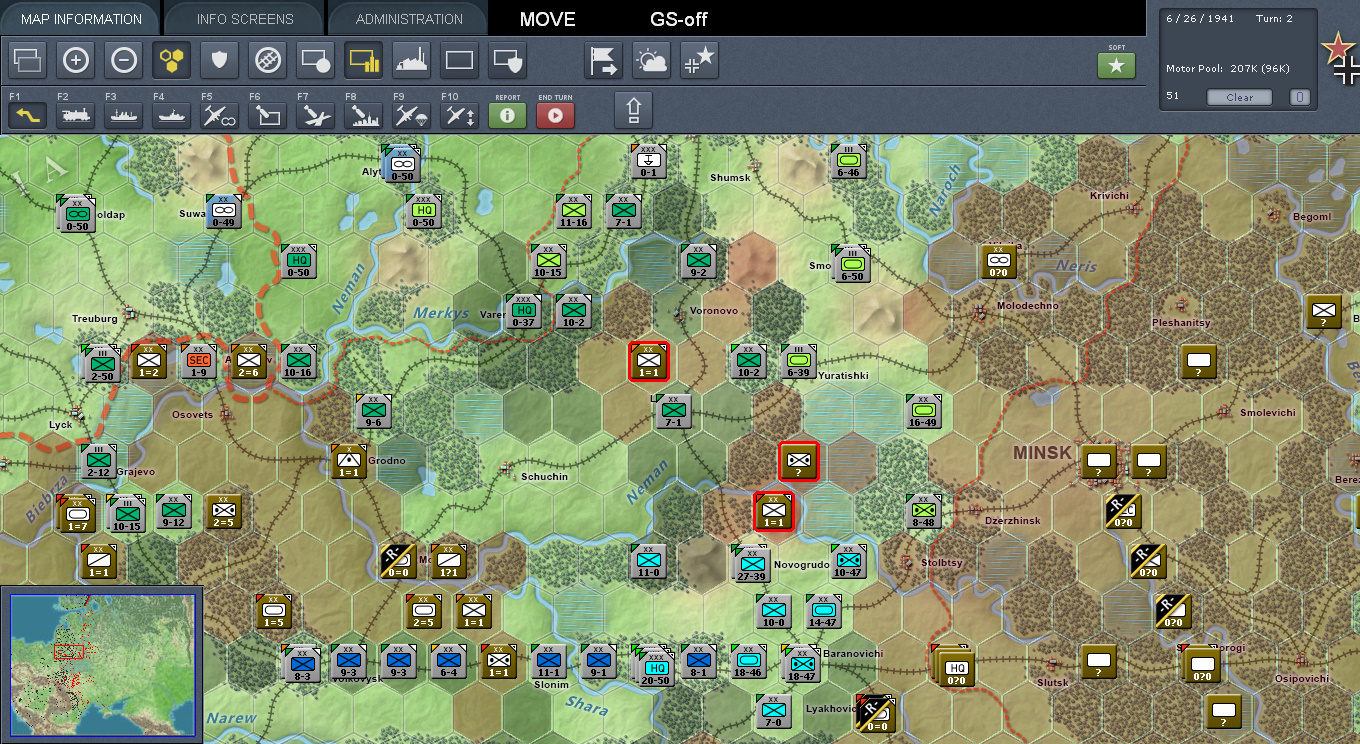Zoom in the map with plus icon
Image resolution: width=1360 pixels, height=744 pixels.
pos(75,61)
